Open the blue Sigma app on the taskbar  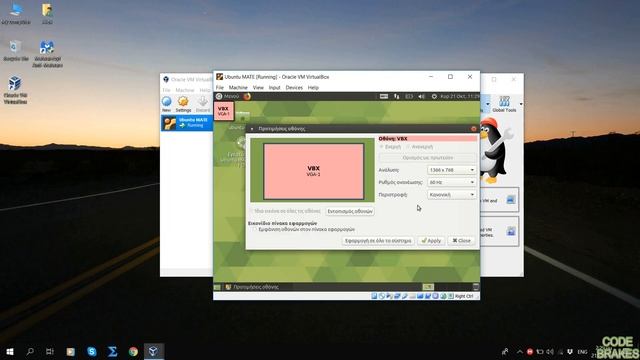pos(112,351)
